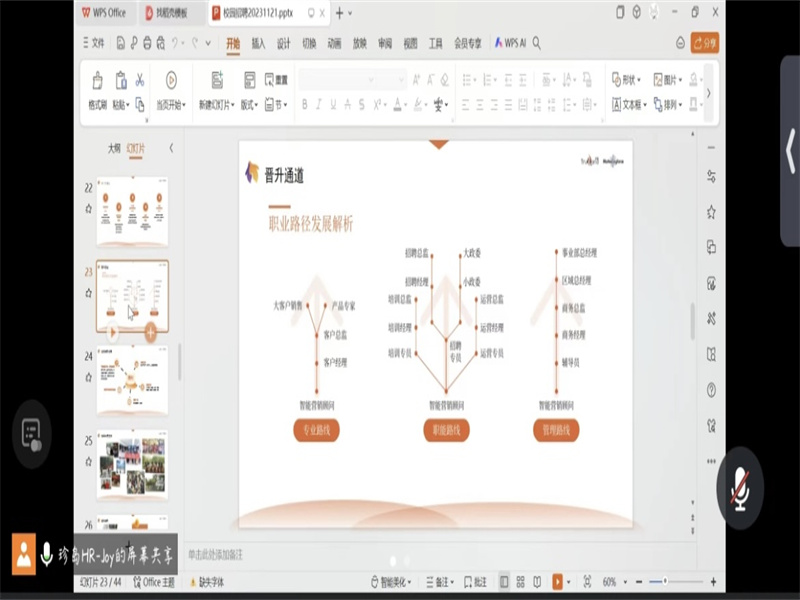This screenshot has height=600, width=800.
Task: Start slideshow from current slide (当页开始)
Action: point(171,89)
